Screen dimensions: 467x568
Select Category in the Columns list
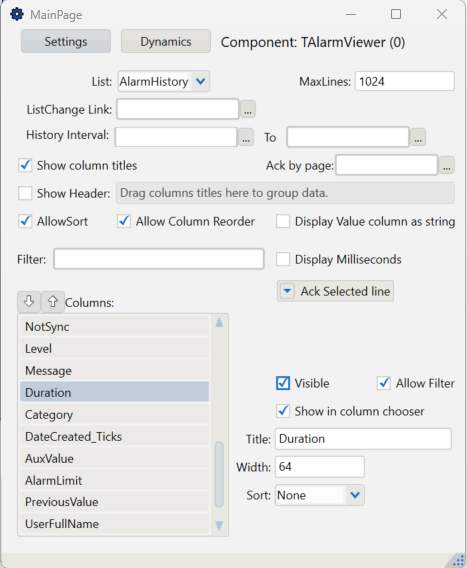(114, 414)
